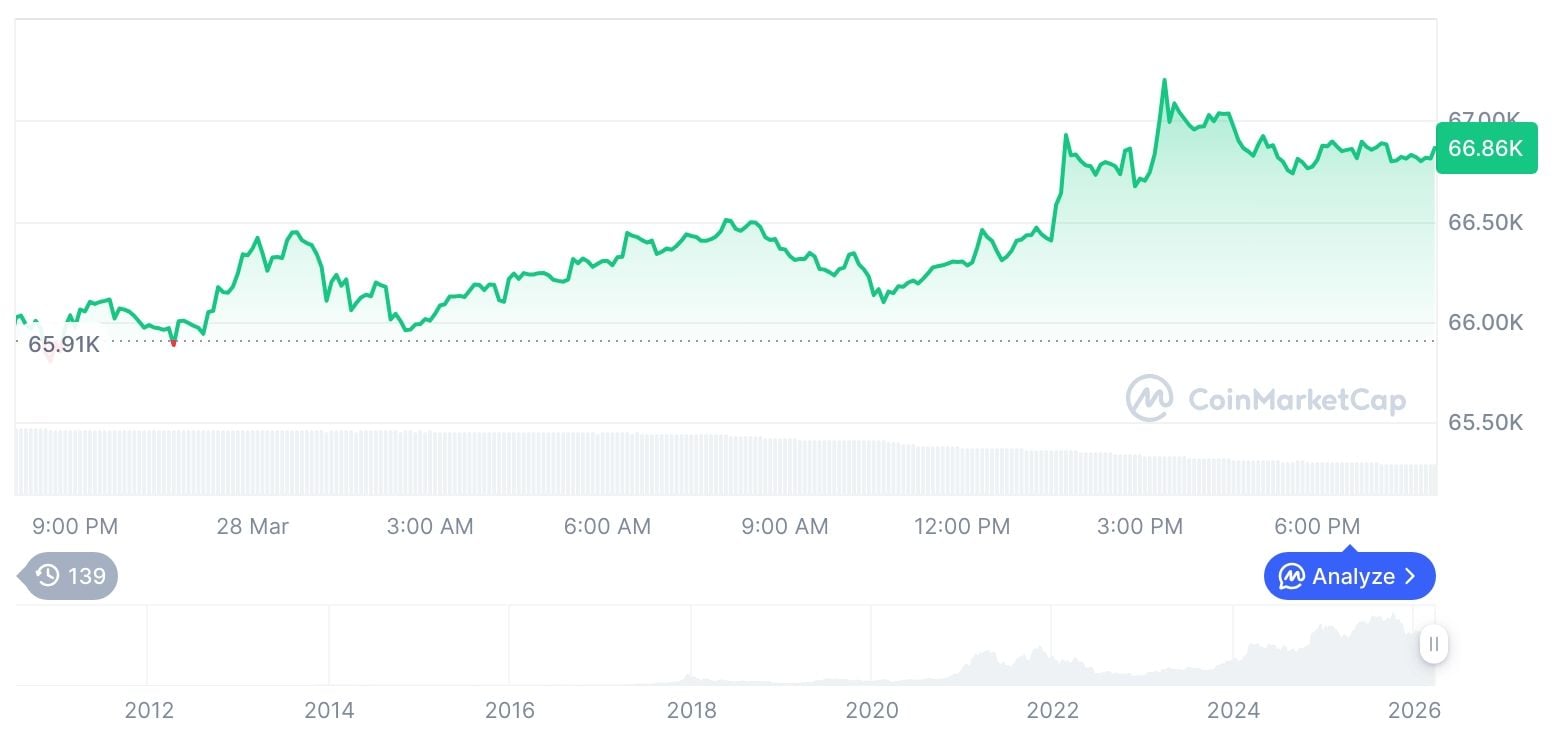Image resolution: width=1566 pixels, height=732 pixels.
Task: Click the 28 Mar axis label
Action: point(253,526)
